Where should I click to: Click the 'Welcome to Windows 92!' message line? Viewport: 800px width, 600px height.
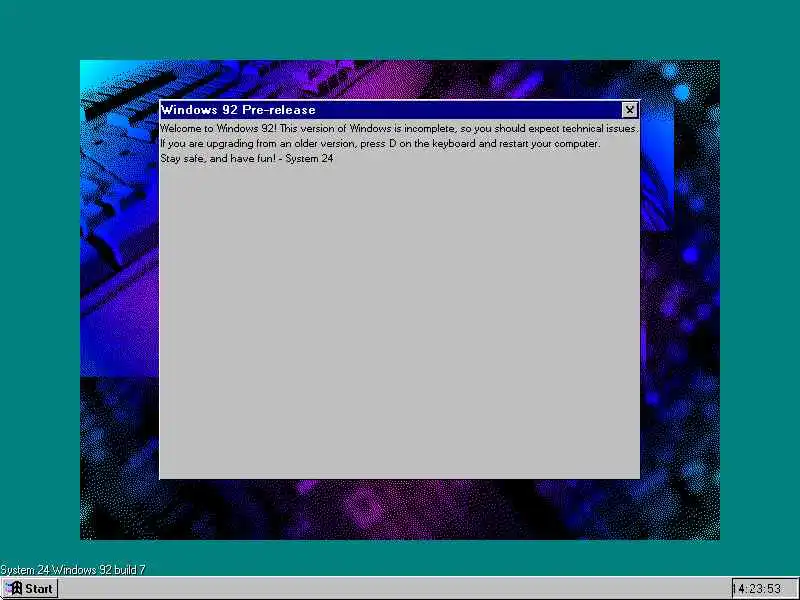tap(399, 129)
